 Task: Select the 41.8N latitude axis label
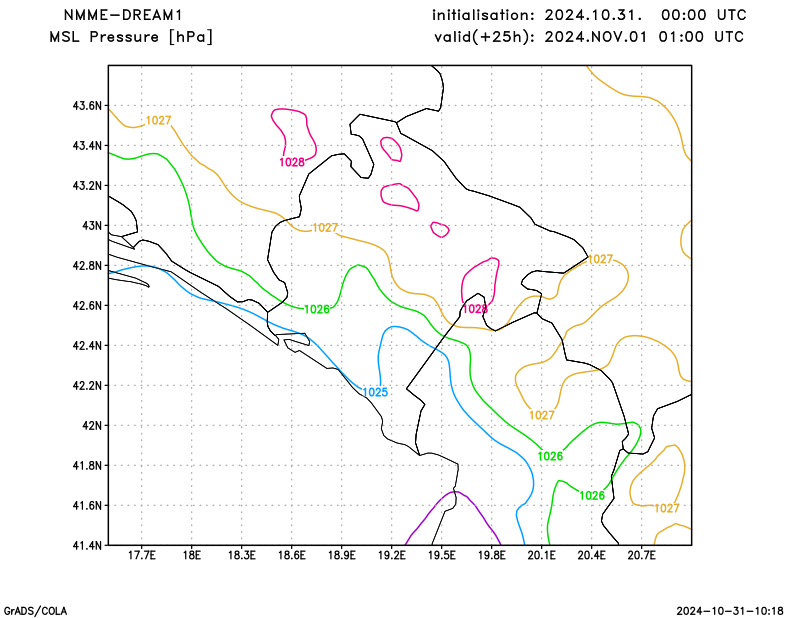point(87,465)
